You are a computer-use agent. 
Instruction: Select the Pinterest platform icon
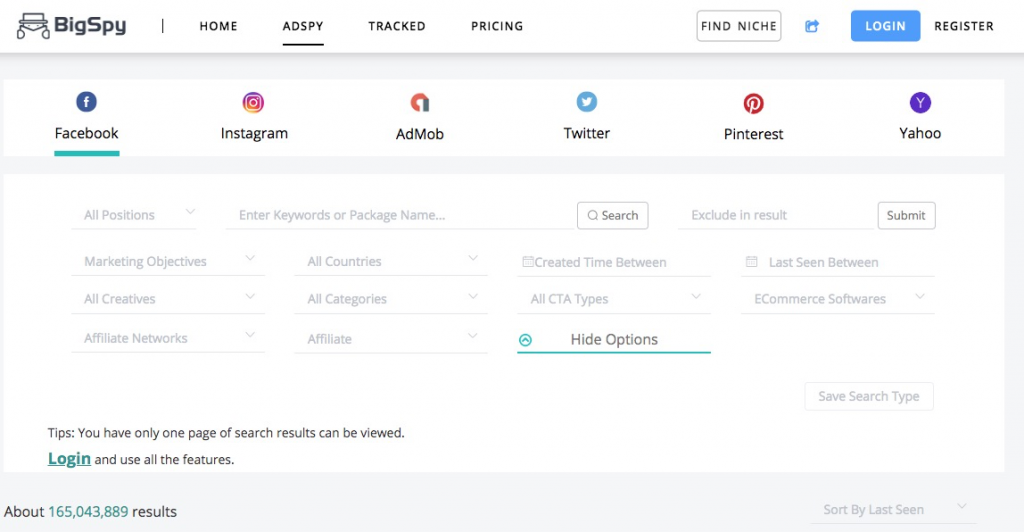pyautogui.click(x=754, y=103)
